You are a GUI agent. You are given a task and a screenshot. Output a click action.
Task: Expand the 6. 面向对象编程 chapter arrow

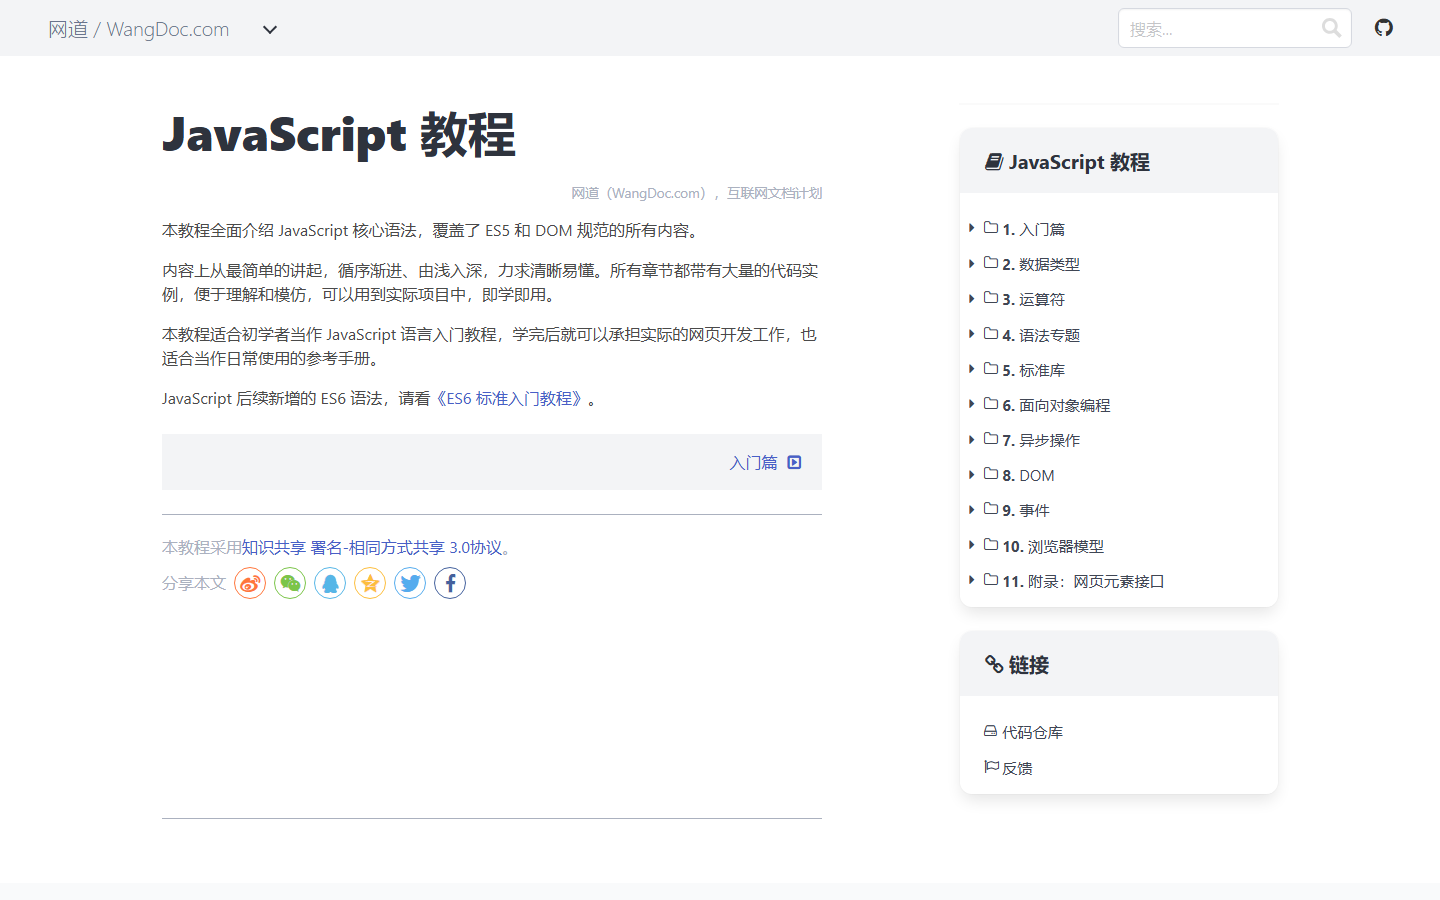[972, 404]
